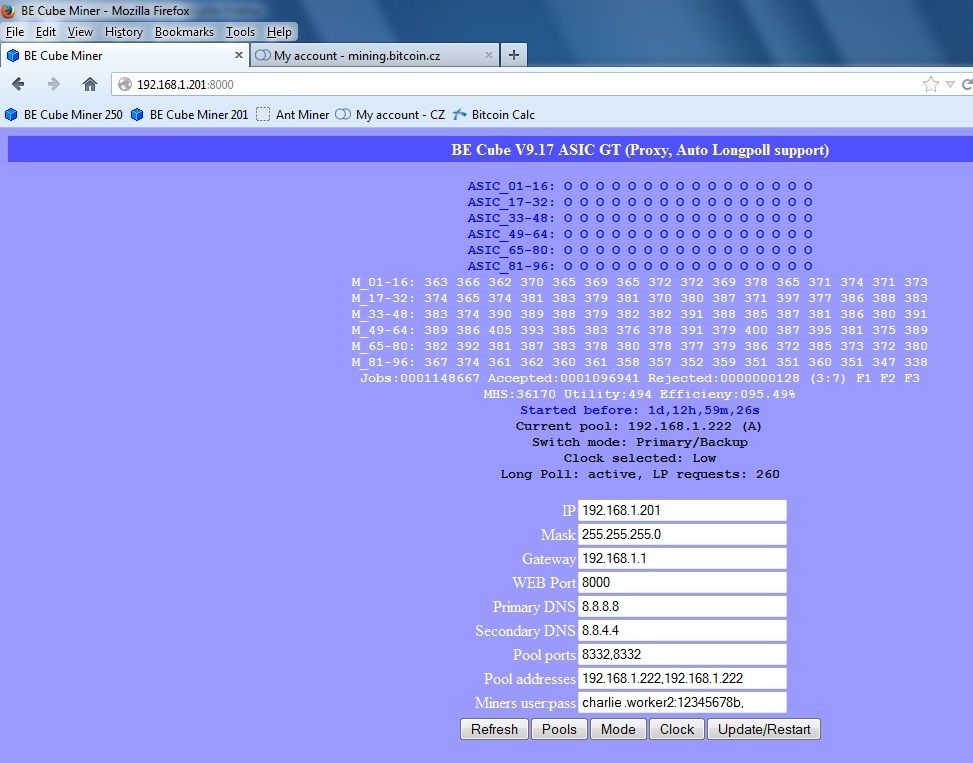Click the browser Back arrow button
The width and height of the screenshot is (973, 763).
click(18, 84)
